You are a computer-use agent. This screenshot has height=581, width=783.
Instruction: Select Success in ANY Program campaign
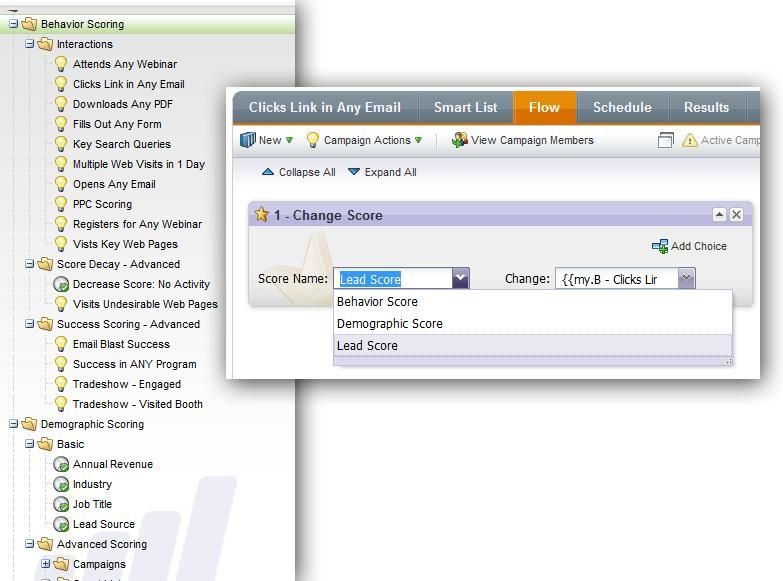(x=135, y=364)
